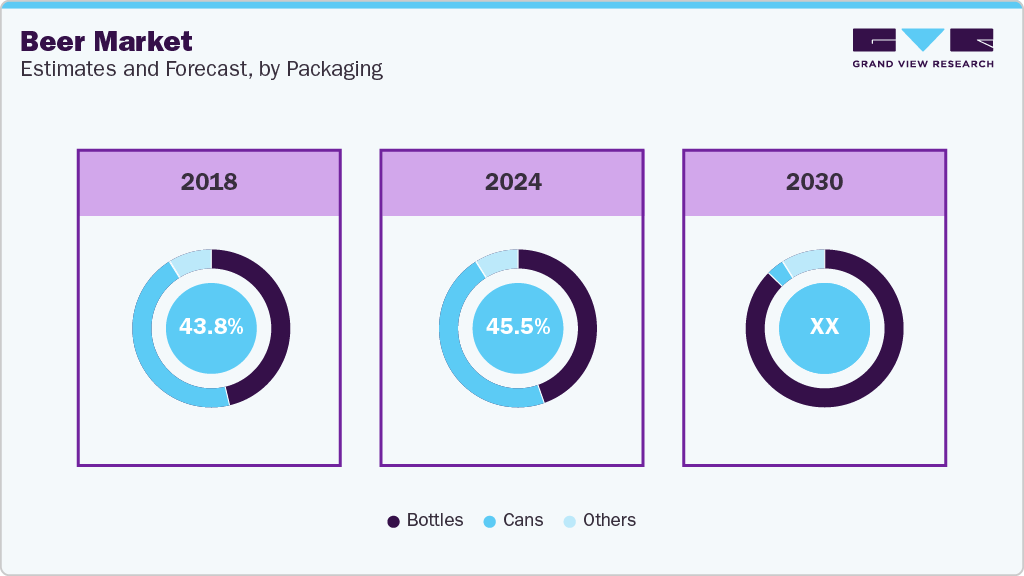
Task: Click the Beer Market title
Action: [x=106, y=41]
